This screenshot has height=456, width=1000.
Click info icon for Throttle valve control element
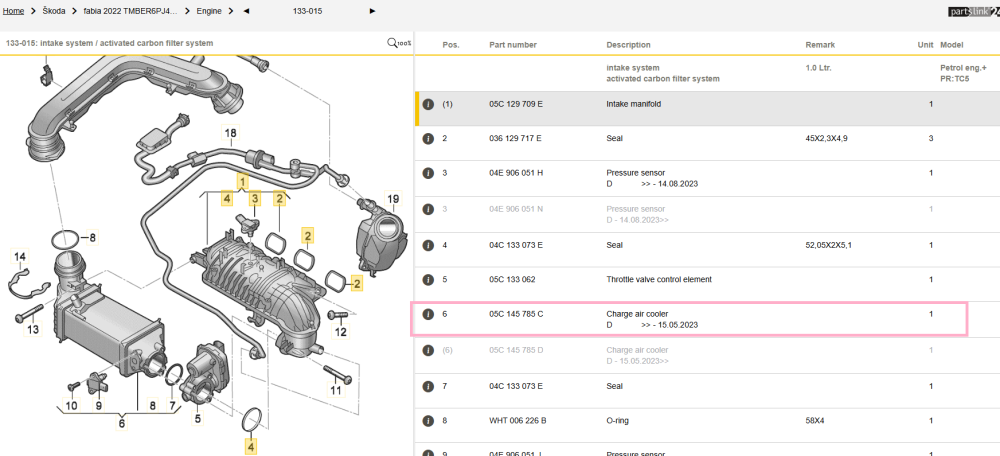(x=428, y=279)
